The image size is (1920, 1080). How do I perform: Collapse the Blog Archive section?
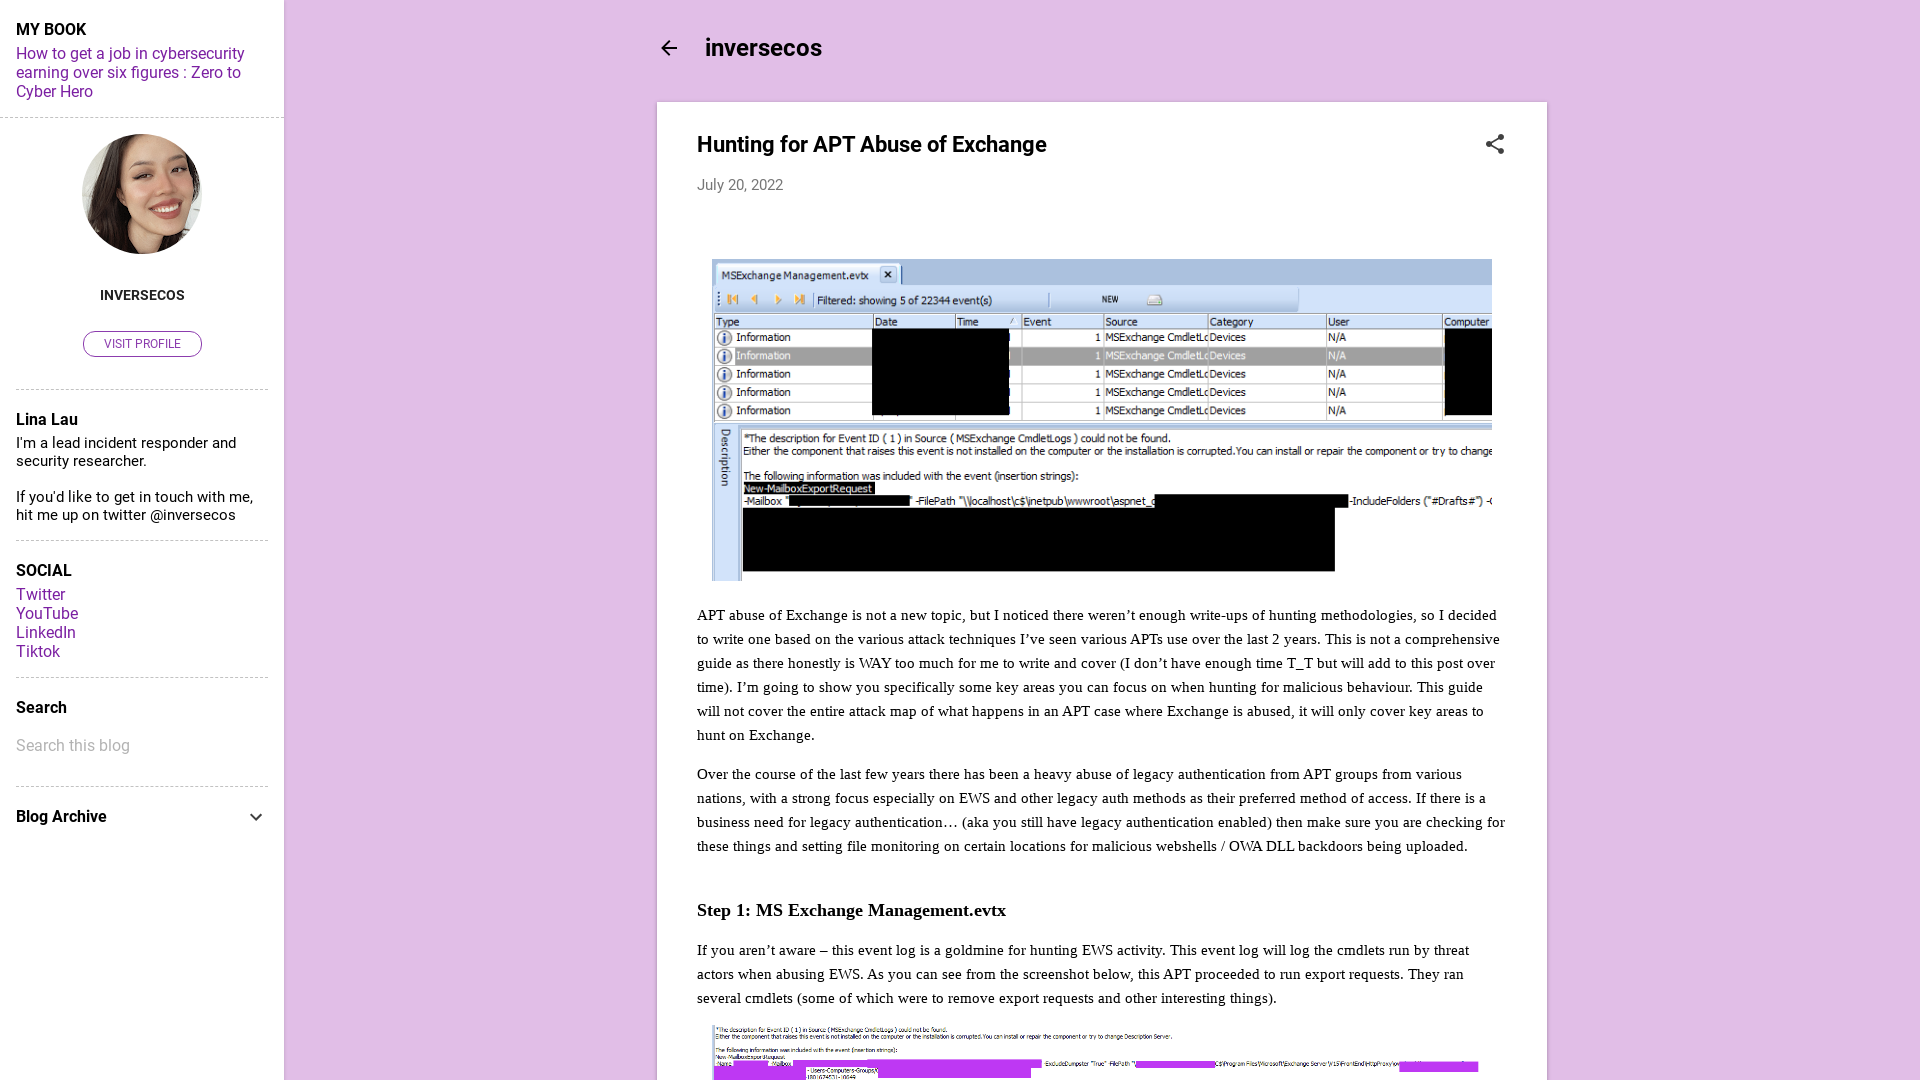(x=256, y=817)
